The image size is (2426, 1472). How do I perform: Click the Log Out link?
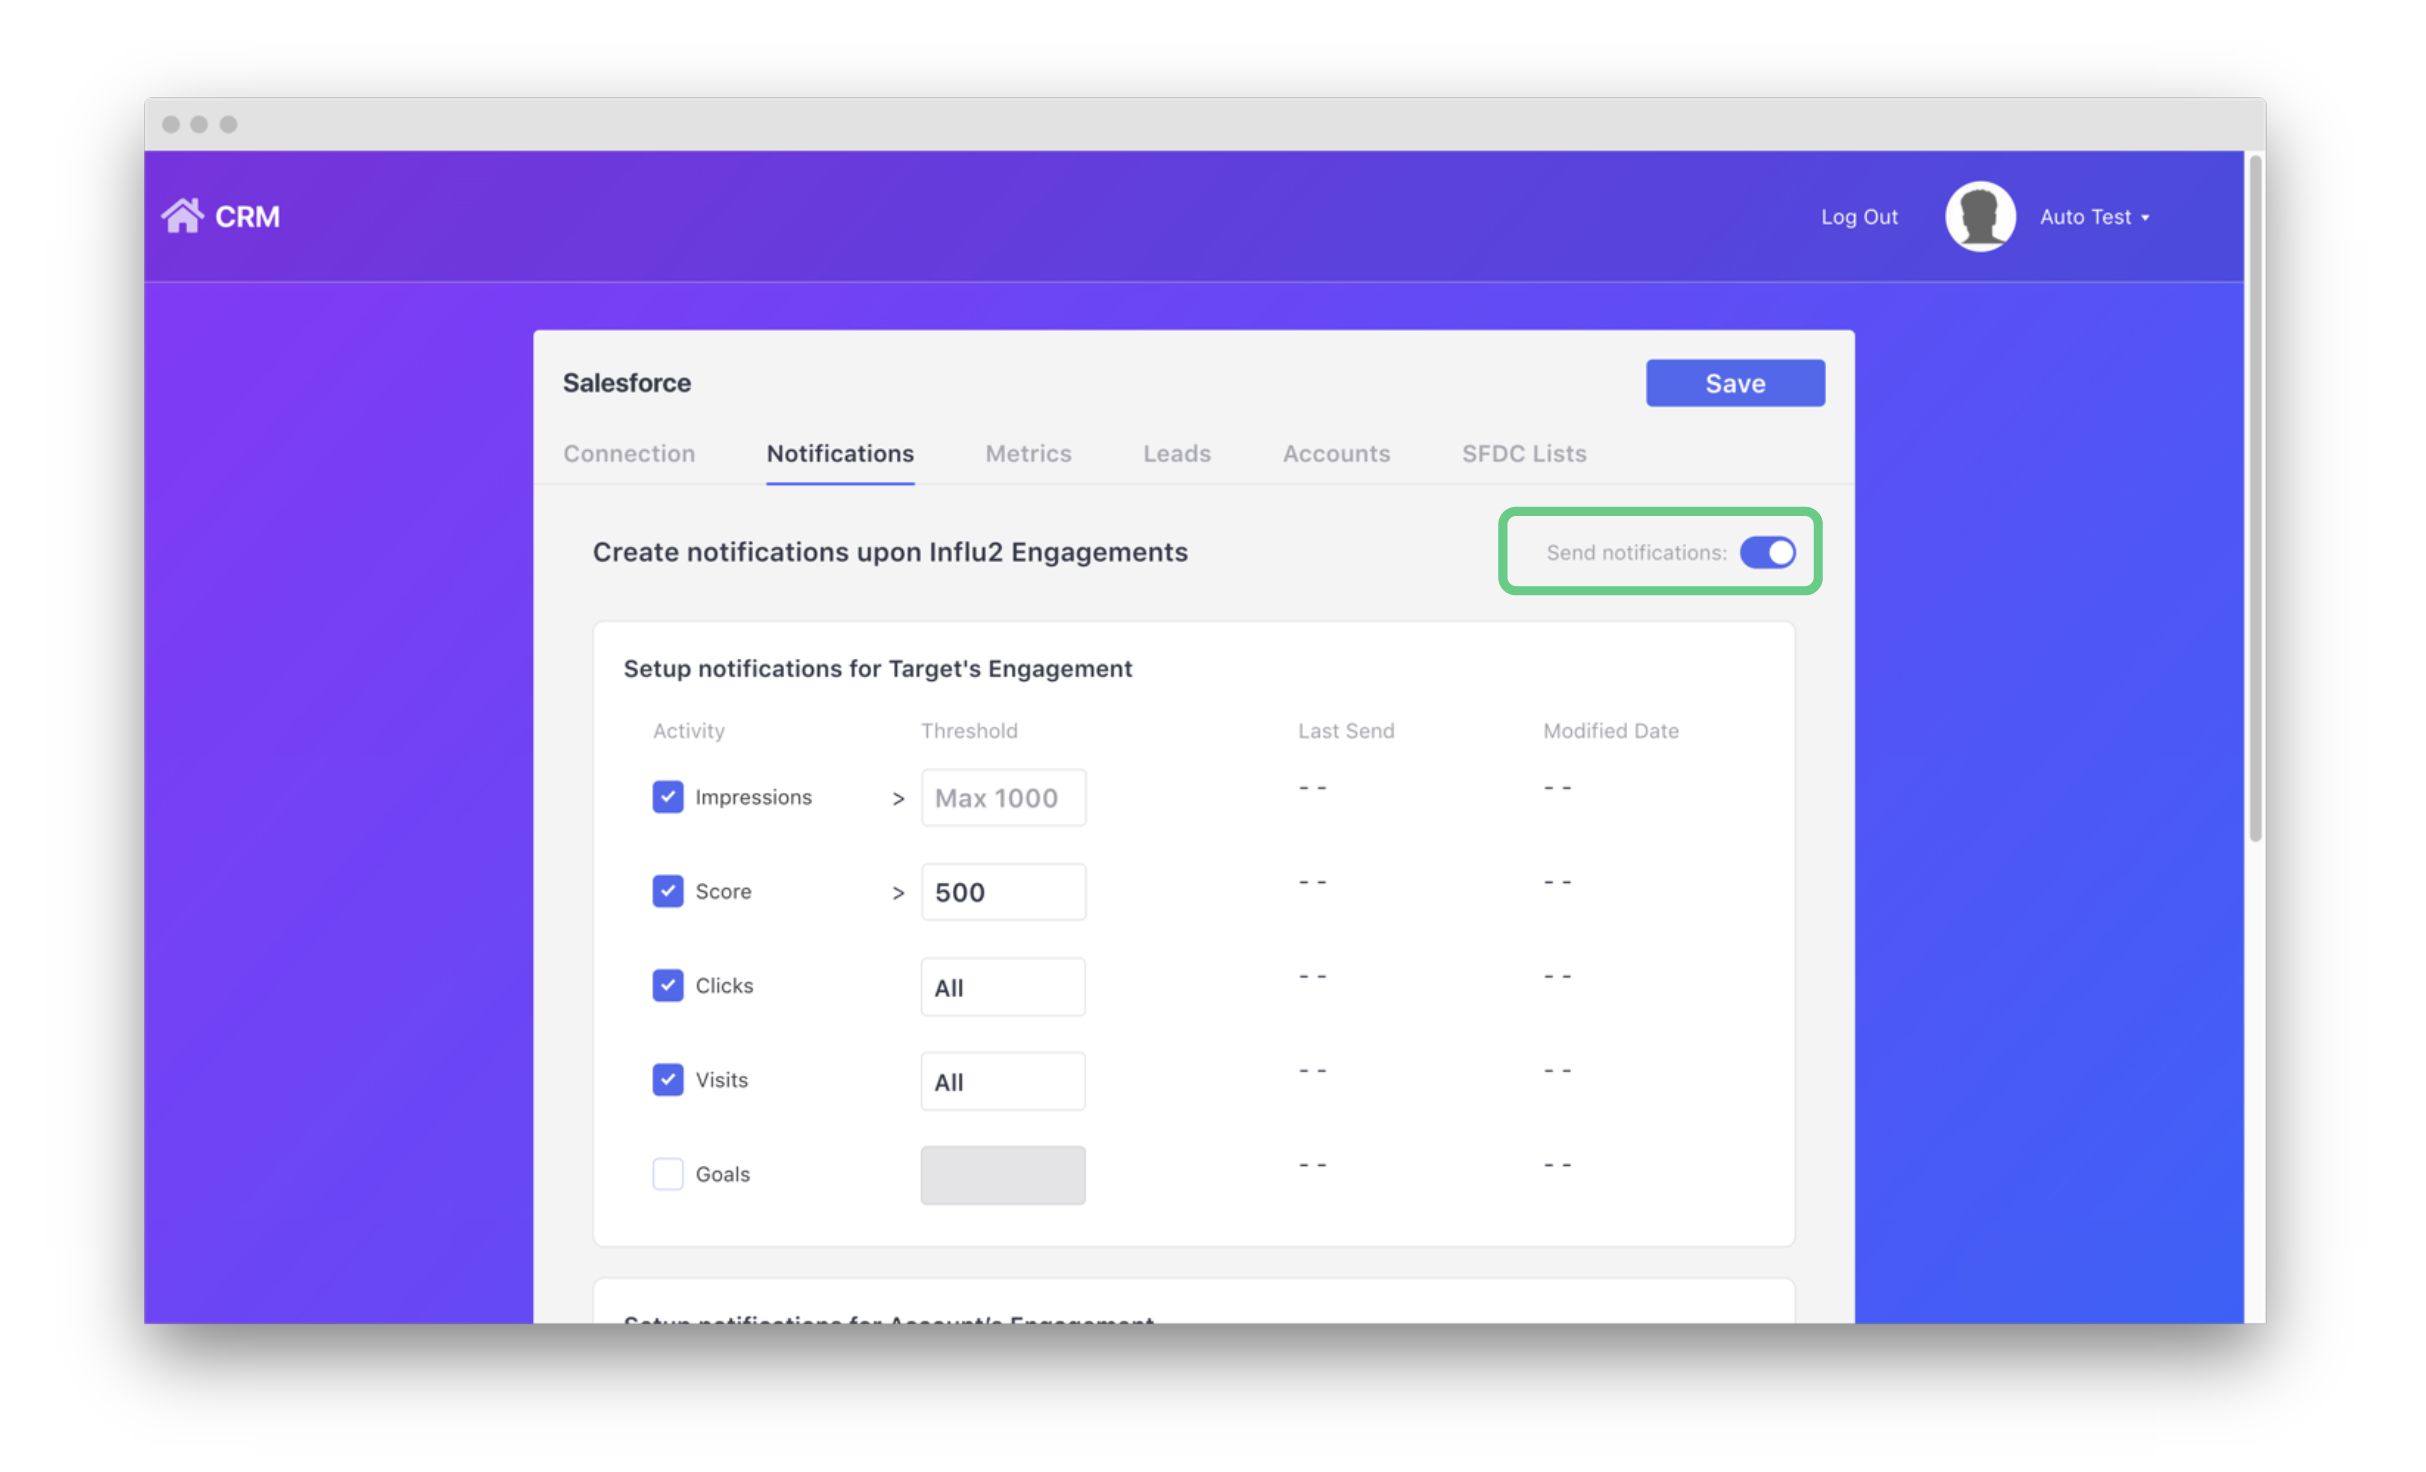point(1858,217)
